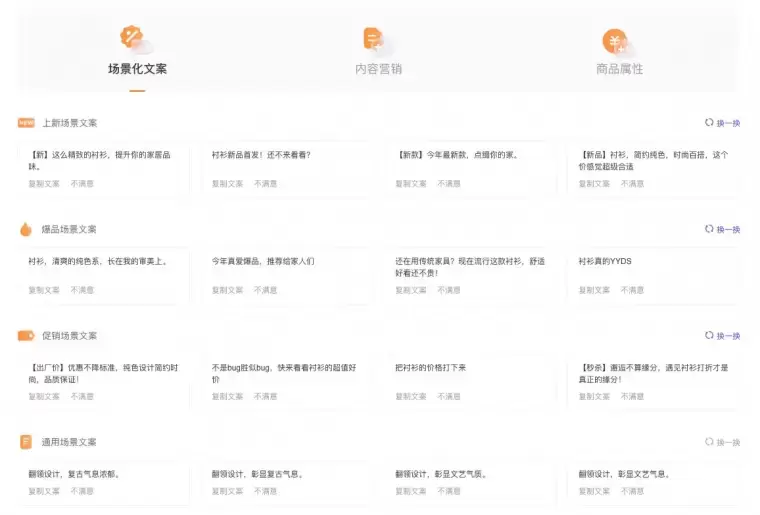Copy text of 衬衫,清爽的纯色系 card
Image resolution: width=760 pixels, height=515 pixels.
[x=44, y=290]
